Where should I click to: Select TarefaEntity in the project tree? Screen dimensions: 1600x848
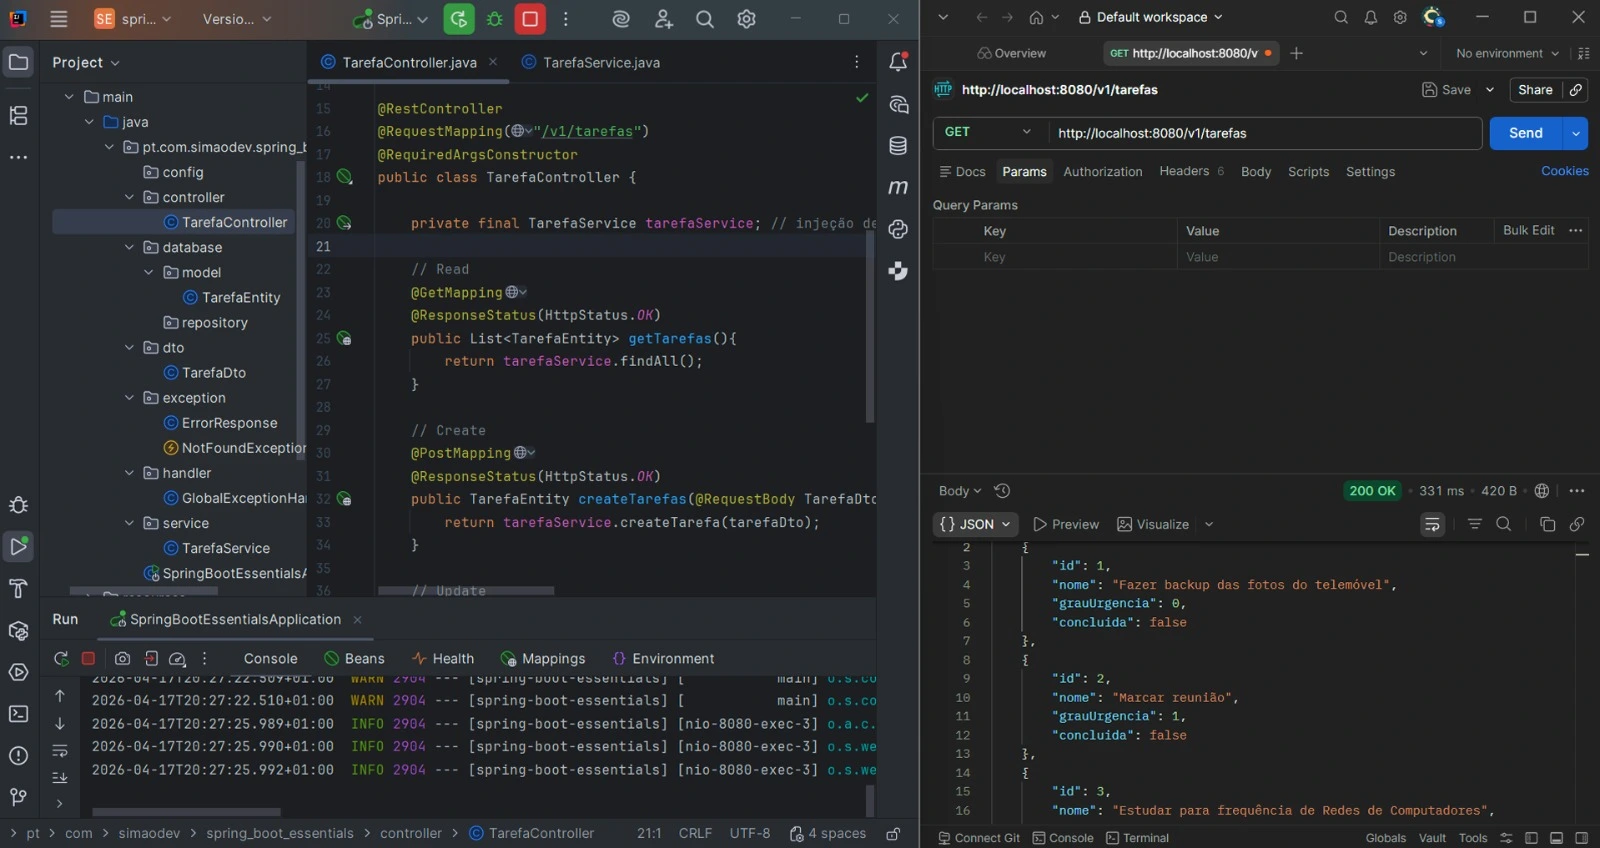(x=231, y=298)
